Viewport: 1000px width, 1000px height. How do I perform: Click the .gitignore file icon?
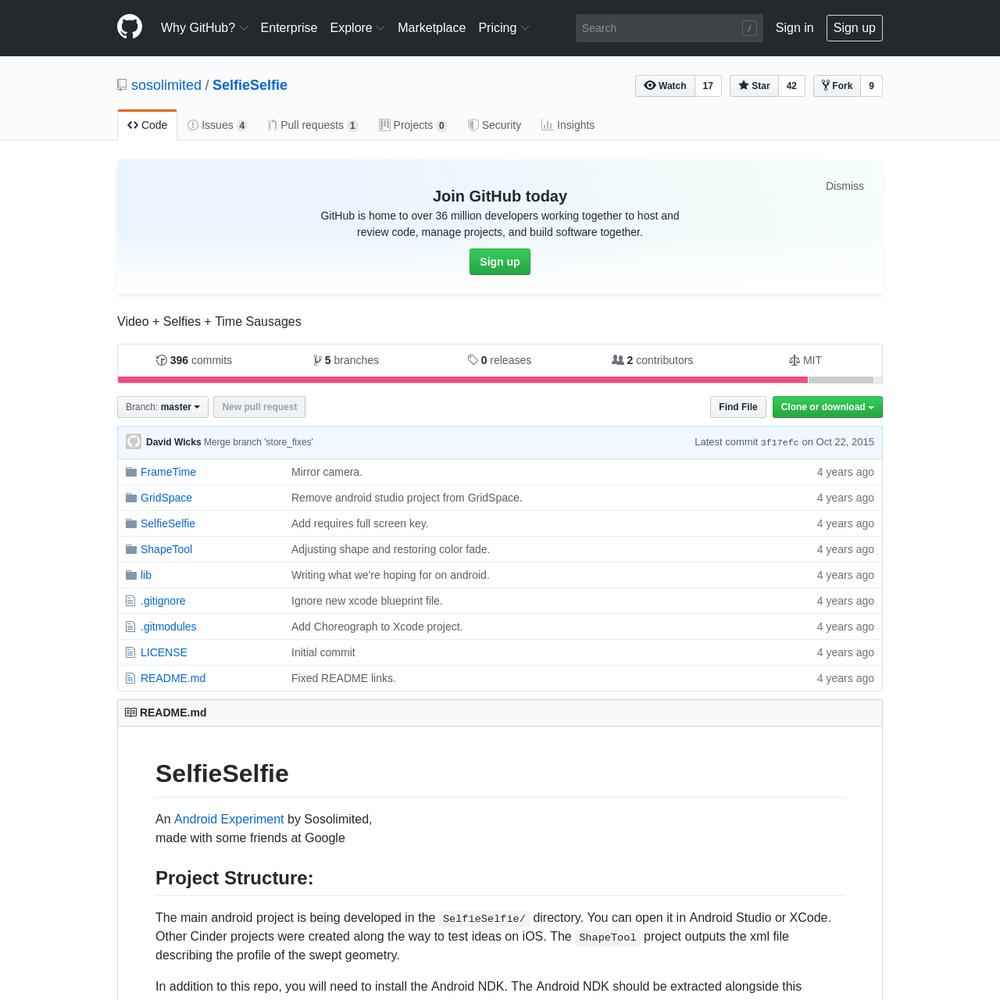click(131, 601)
